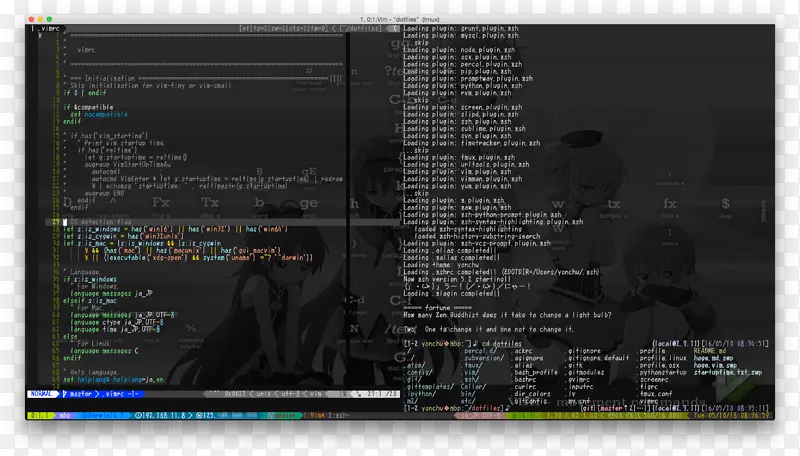Screen dimensions: 800x456
Task: Click 'set helplang& helplang=ja,en' line
Action: tap(113, 379)
